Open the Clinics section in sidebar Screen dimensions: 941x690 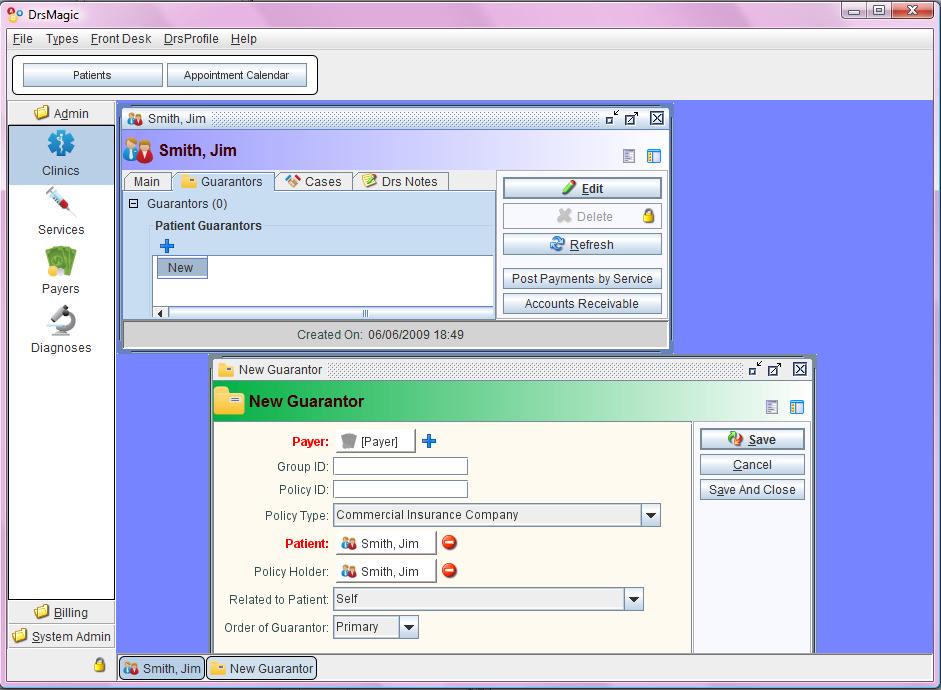[61, 155]
